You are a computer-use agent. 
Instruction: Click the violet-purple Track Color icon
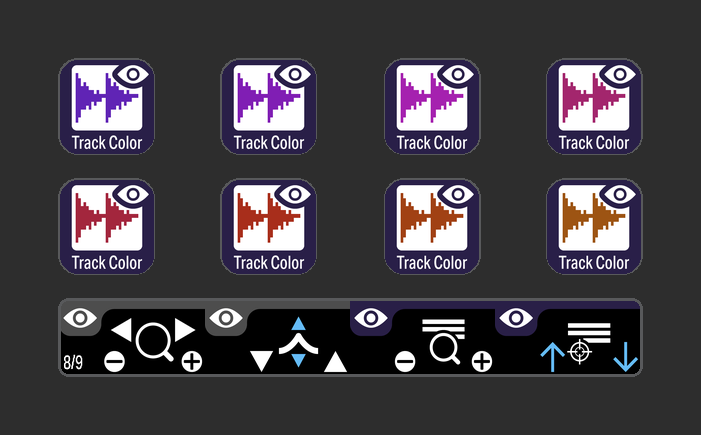269,107
